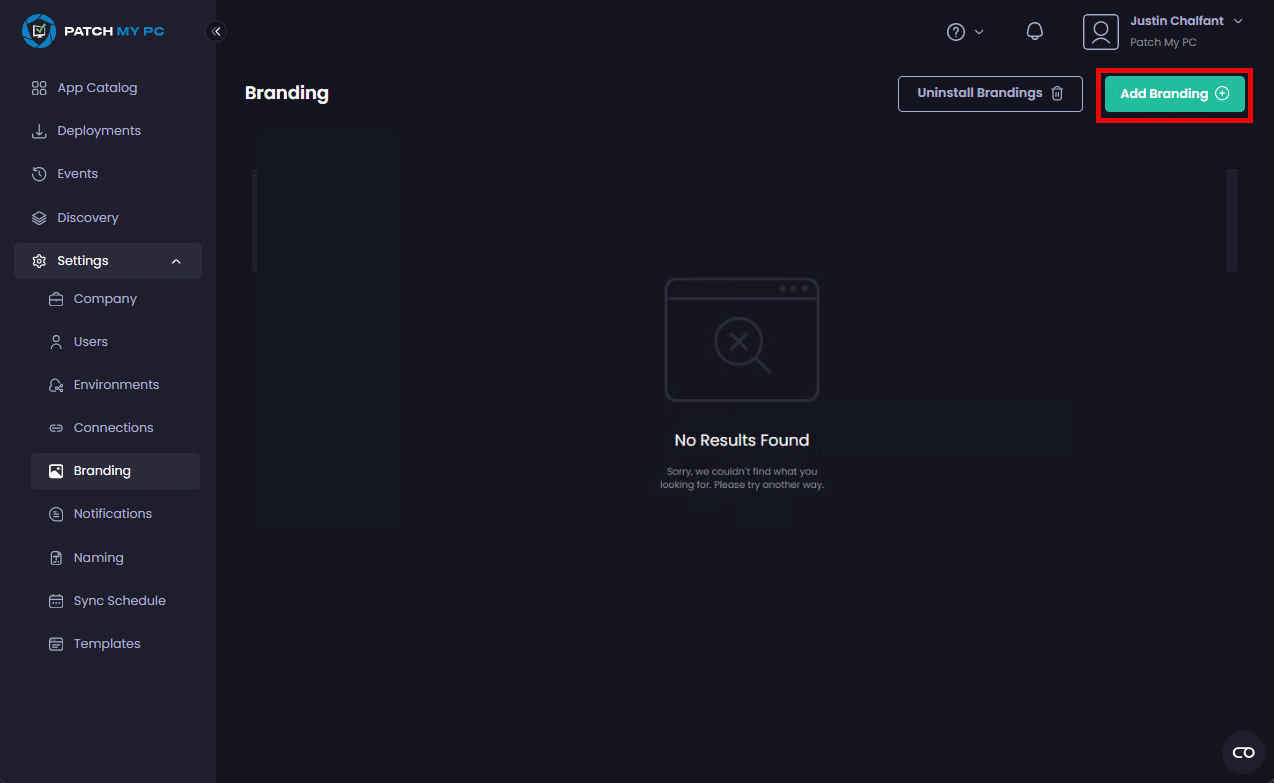1274x783 pixels.
Task: Click the Deployments download icon
Action: tap(39, 131)
